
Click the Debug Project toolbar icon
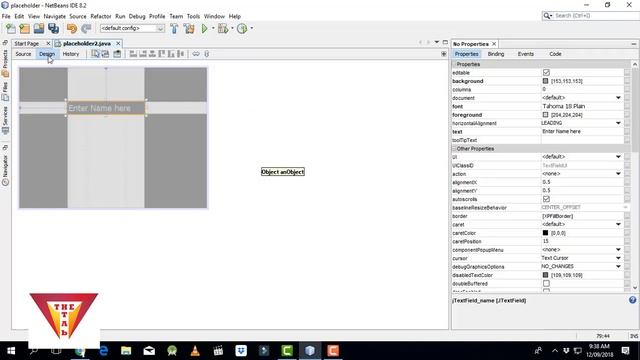click(x=223, y=29)
